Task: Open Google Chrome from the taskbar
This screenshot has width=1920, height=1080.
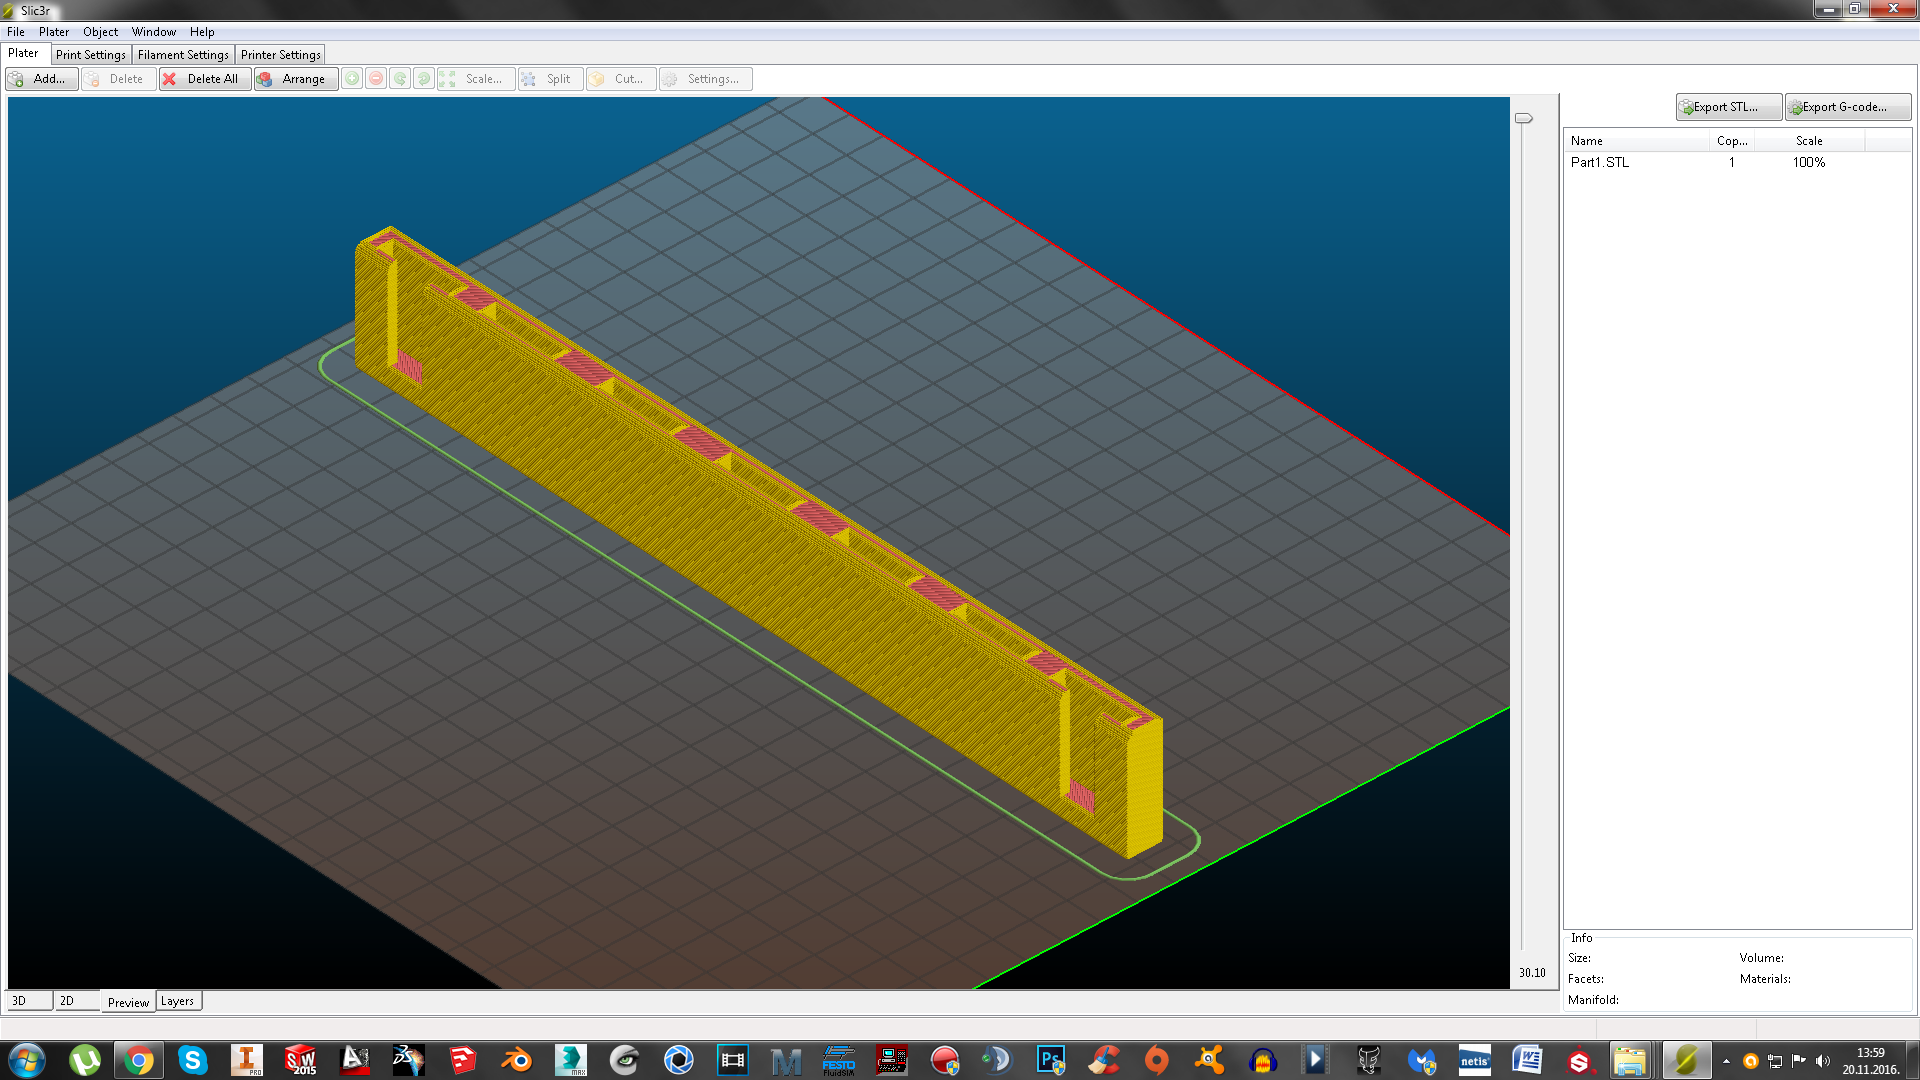Action: 139,1060
